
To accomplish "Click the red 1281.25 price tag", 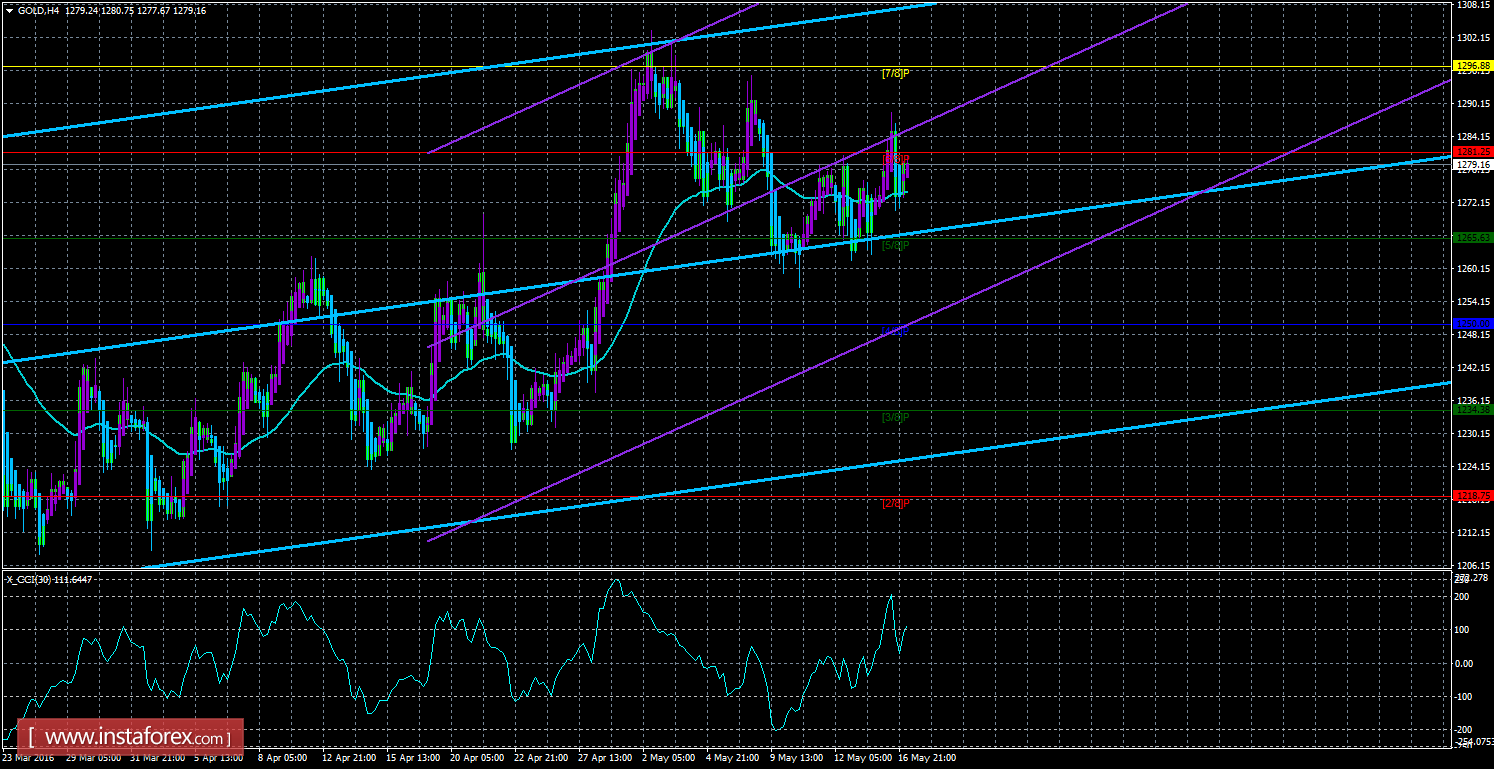I will 1475,152.
